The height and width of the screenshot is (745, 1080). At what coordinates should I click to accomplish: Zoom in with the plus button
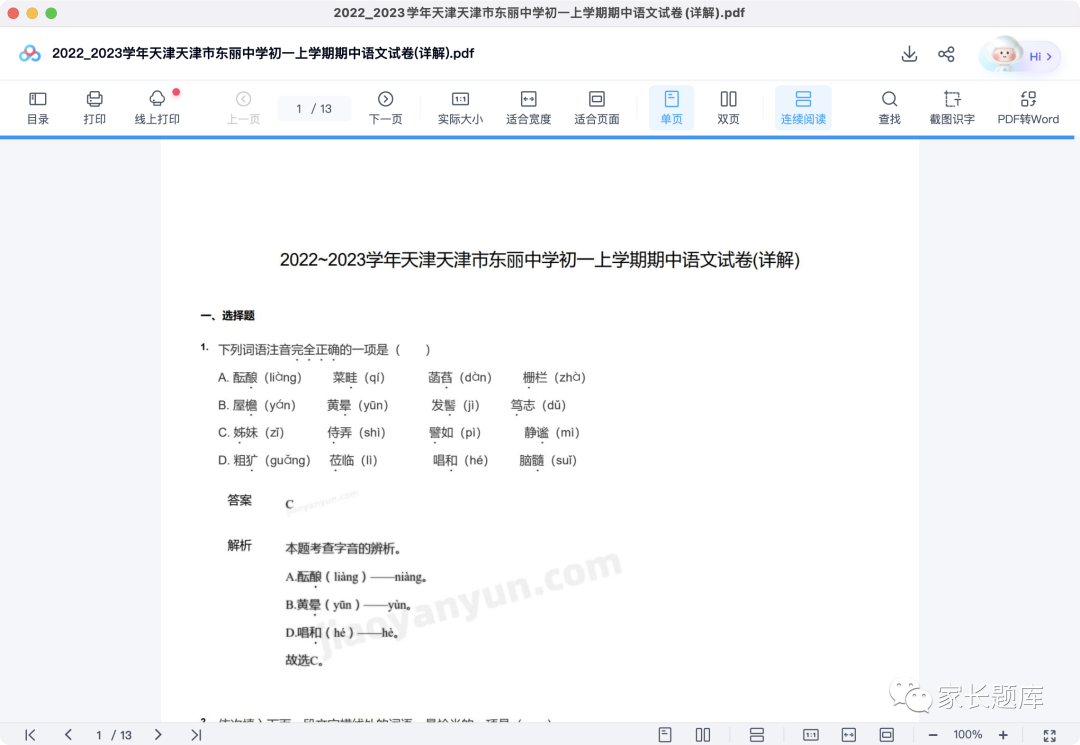tap(1003, 735)
